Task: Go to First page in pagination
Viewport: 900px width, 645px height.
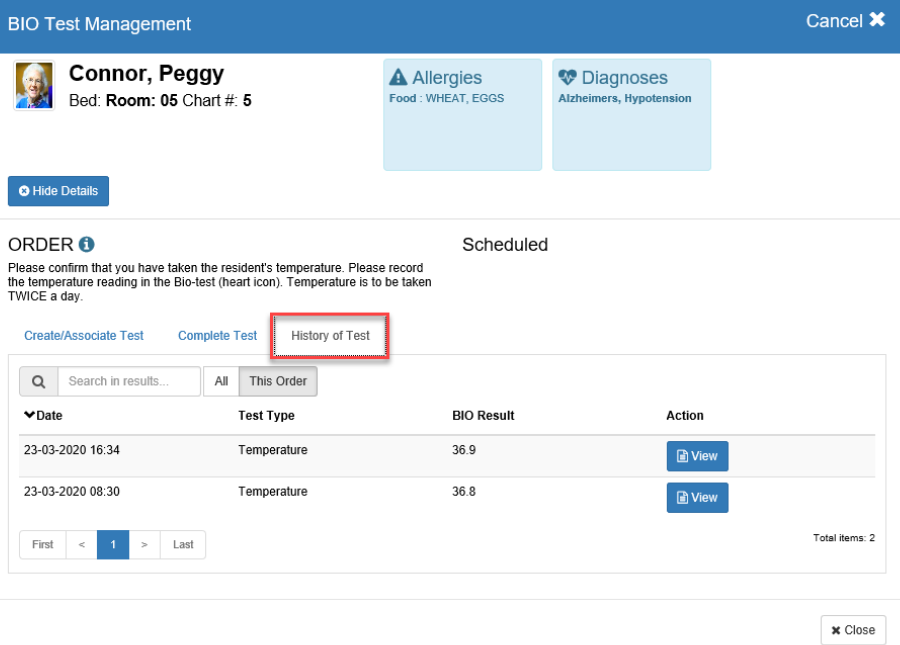Action: (43, 545)
